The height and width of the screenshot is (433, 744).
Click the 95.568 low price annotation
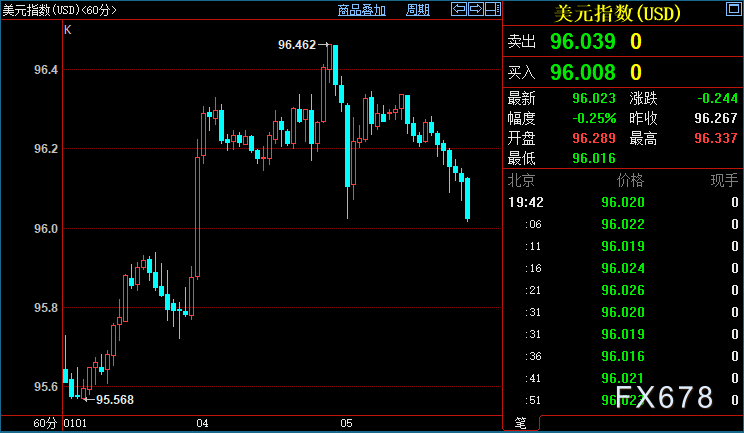(115, 400)
